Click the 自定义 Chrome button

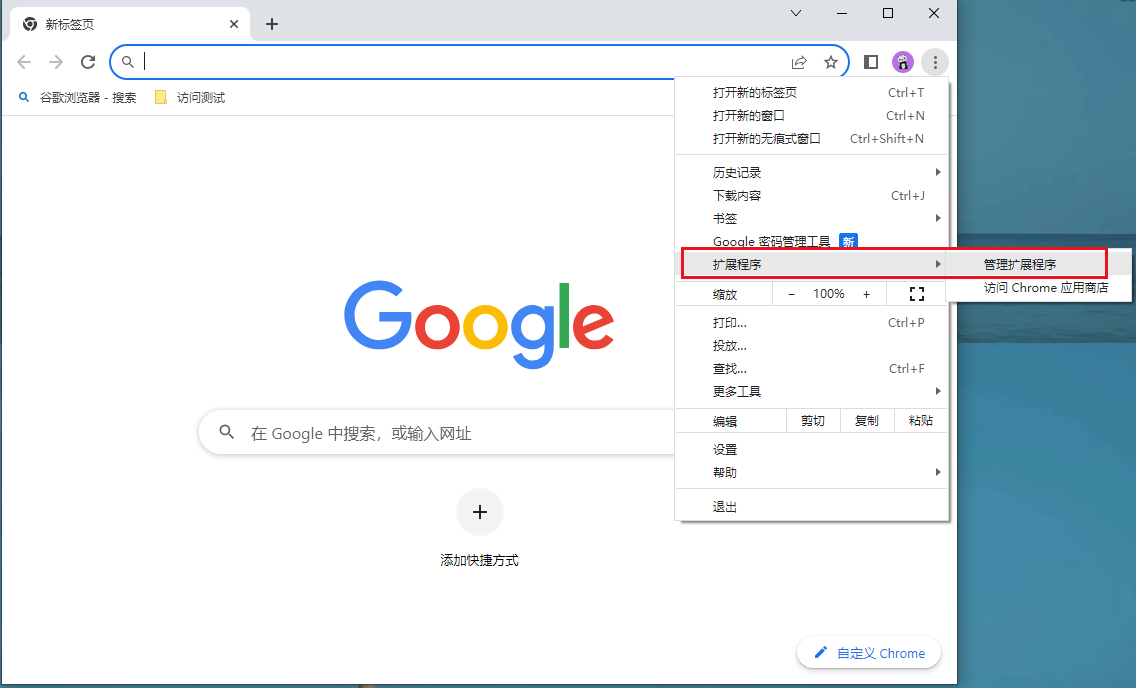coord(869,652)
